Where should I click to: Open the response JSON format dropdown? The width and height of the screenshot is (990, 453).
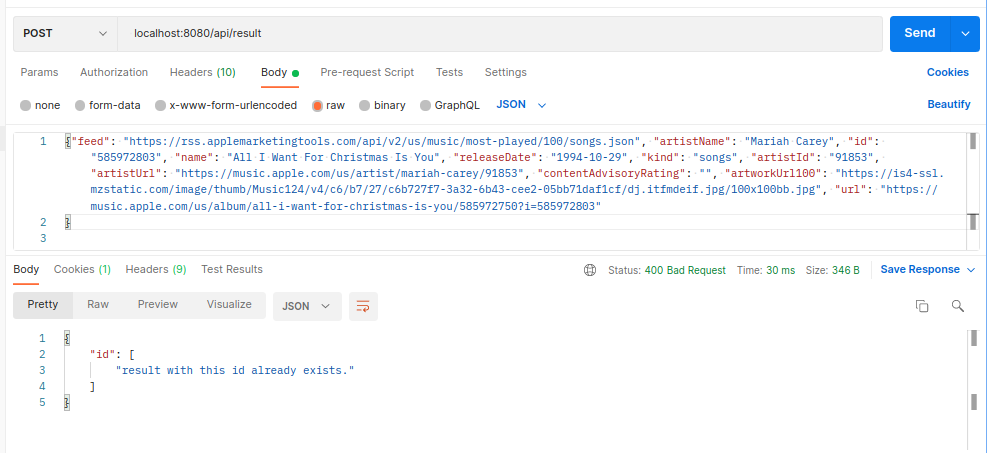point(307,306)
